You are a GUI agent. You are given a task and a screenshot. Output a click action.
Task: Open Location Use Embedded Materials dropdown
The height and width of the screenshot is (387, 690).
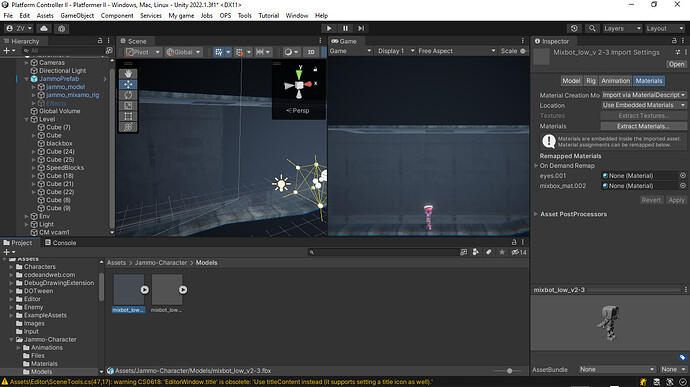[x=644, y=105]
